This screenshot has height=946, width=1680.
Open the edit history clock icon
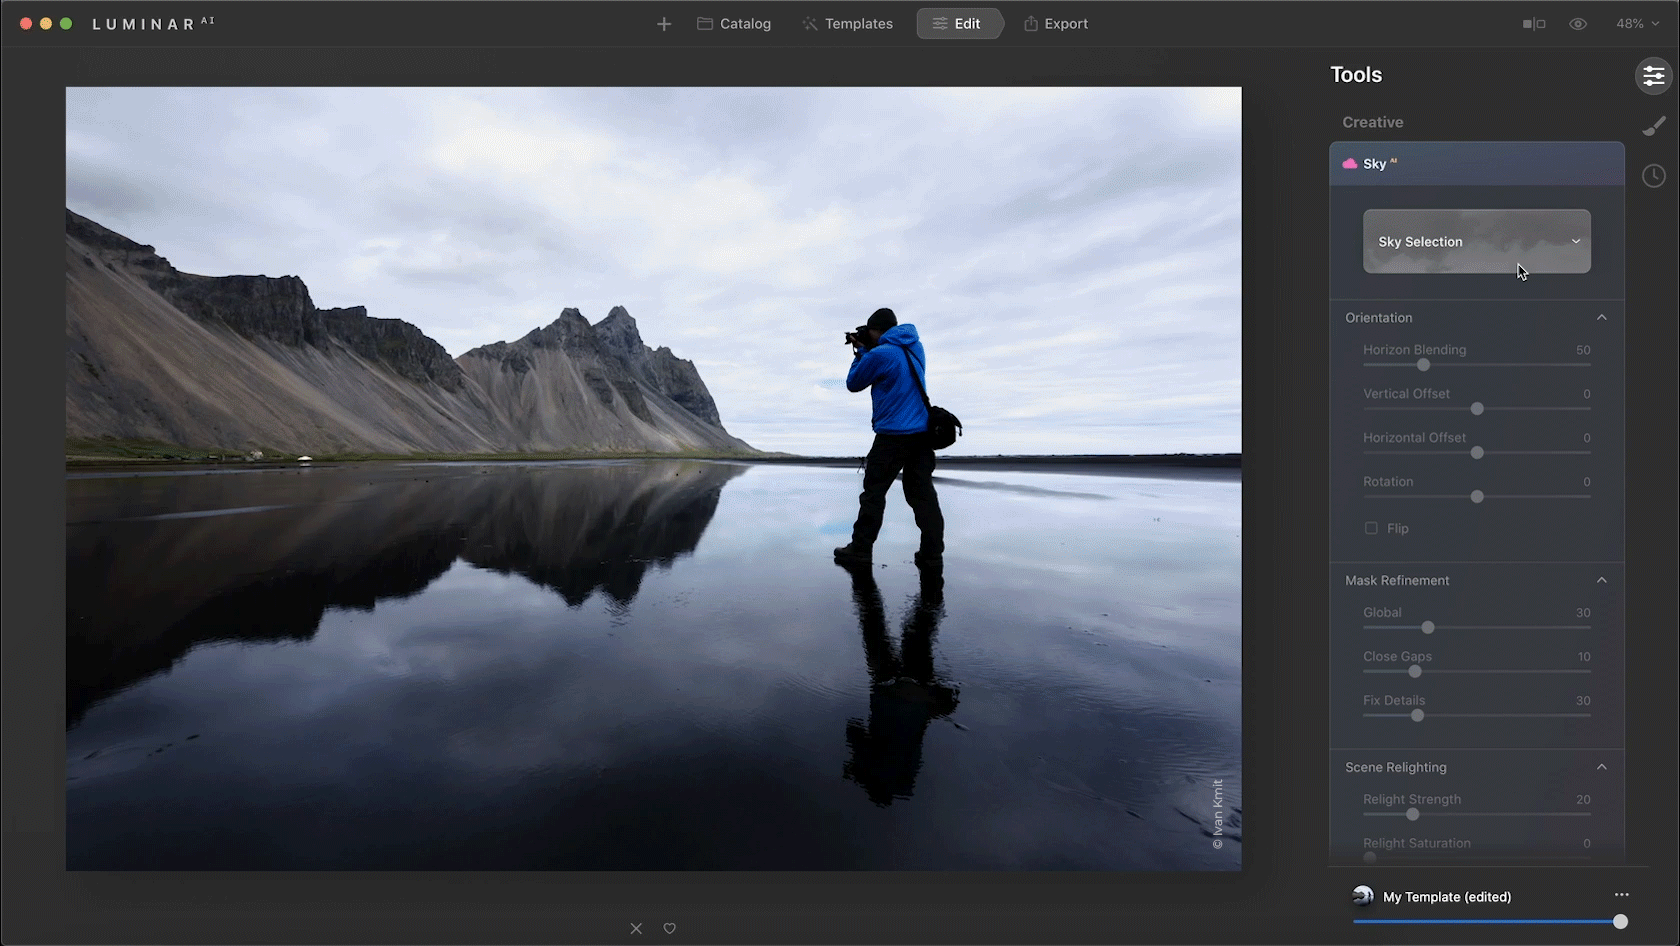tap(1653, 176)
